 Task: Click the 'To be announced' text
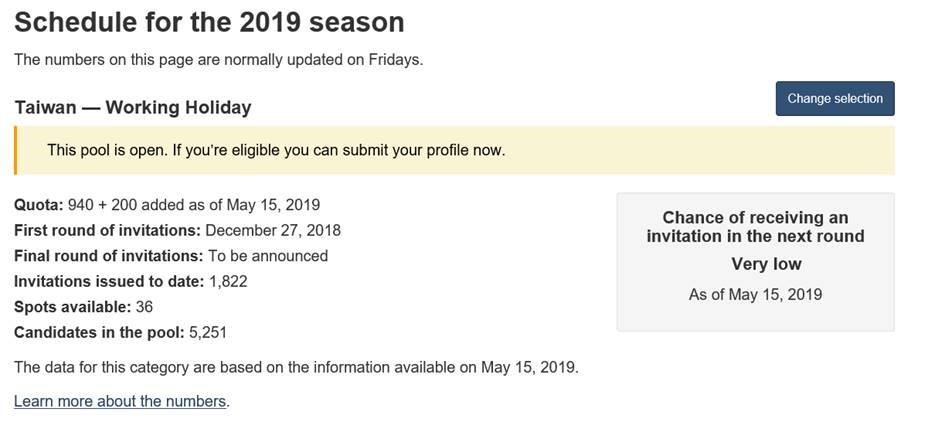click(x=268, y=256)
